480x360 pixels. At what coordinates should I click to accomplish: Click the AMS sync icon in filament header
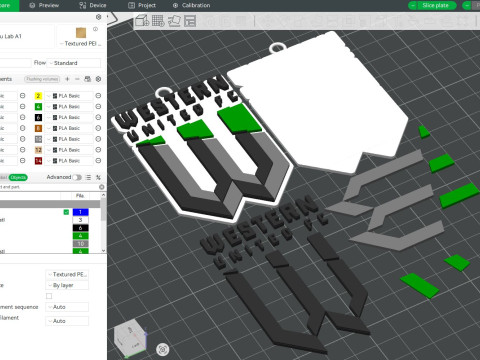pyautogui.click(x=88, y=79)
